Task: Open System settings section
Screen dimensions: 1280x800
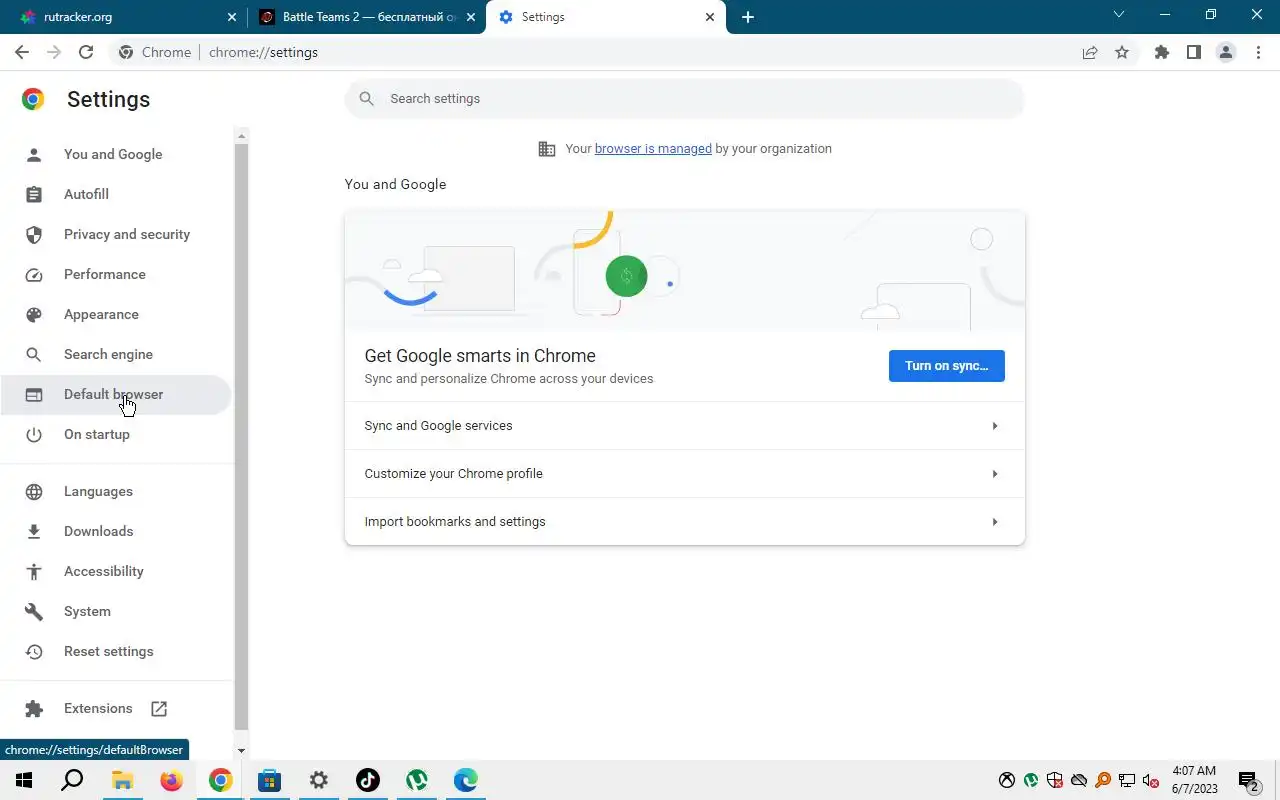Action: pos(115,611)
